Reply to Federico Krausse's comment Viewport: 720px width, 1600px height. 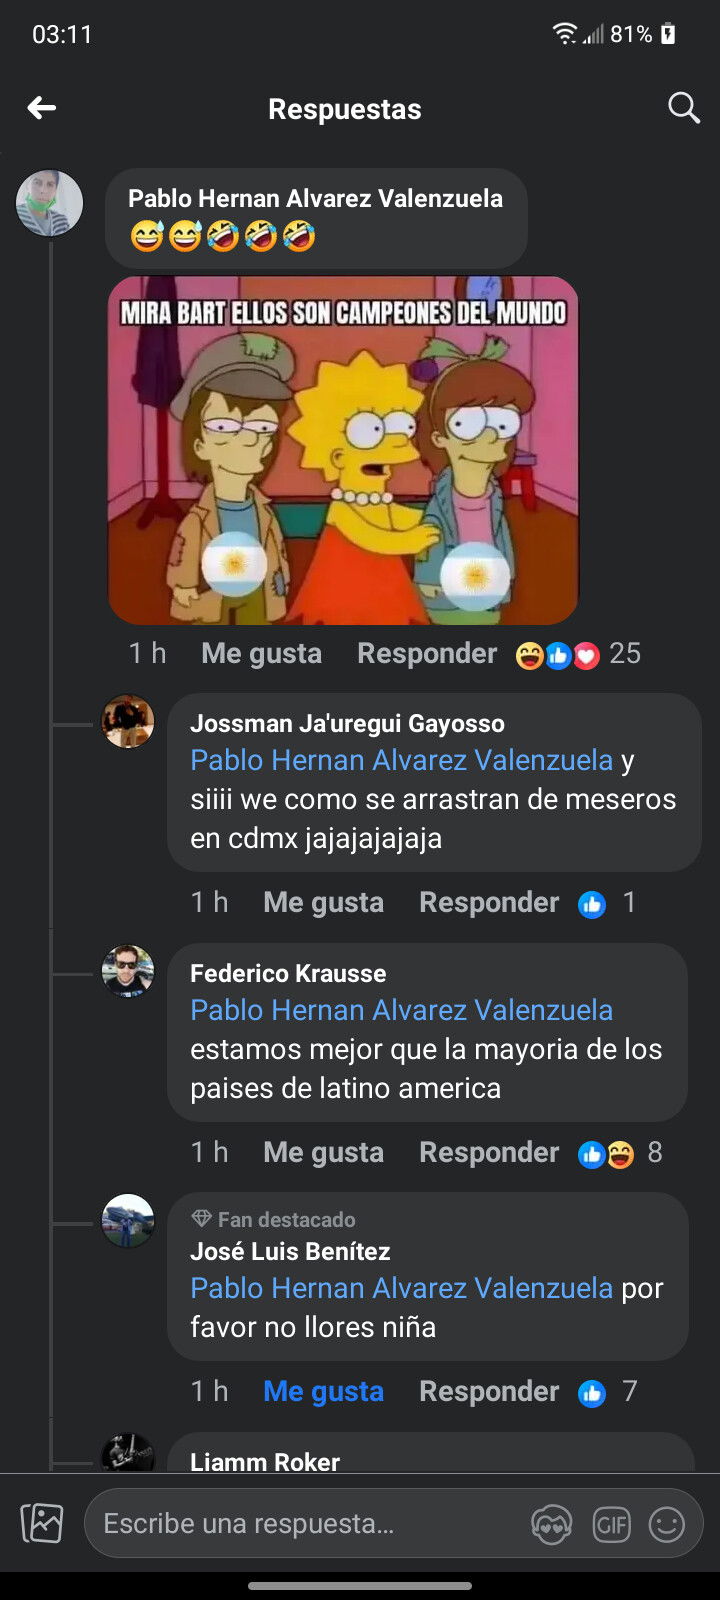[x=489, y=1153]
